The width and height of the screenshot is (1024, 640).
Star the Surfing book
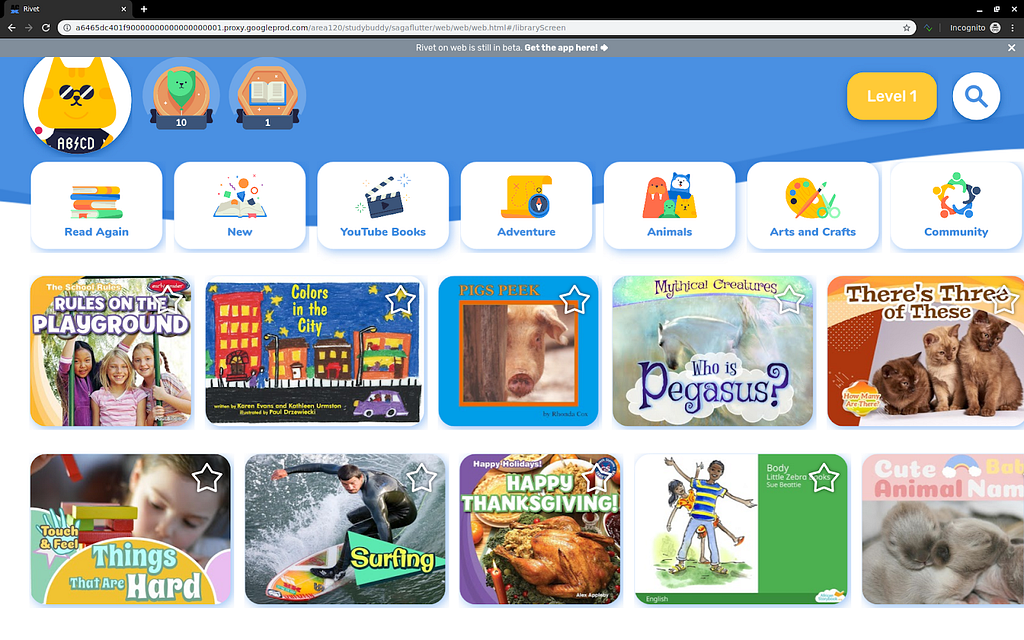tap(421, 478)
